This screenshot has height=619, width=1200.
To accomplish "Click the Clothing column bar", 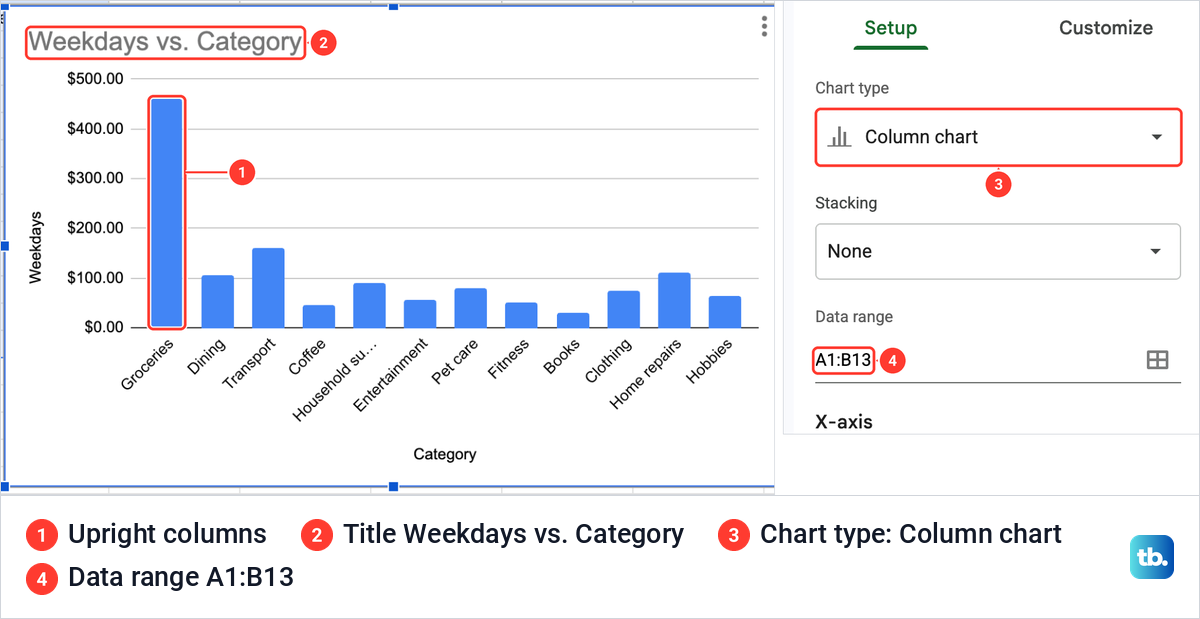I will [x=623, y=309].
